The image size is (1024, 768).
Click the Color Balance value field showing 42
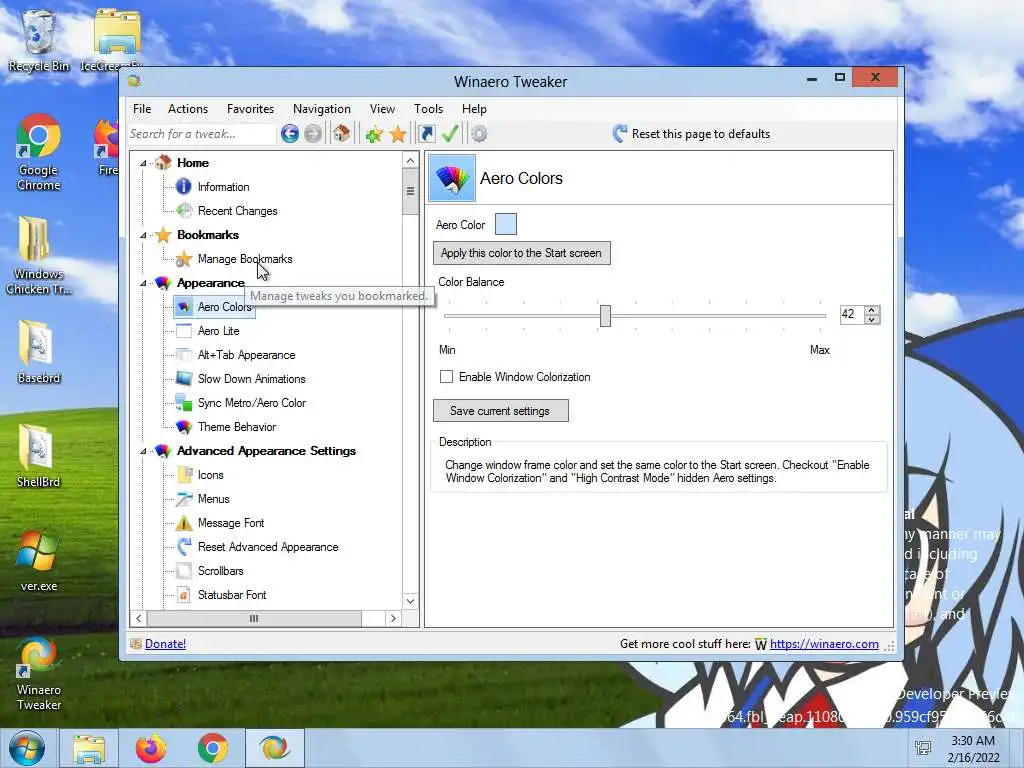(852, 315)
